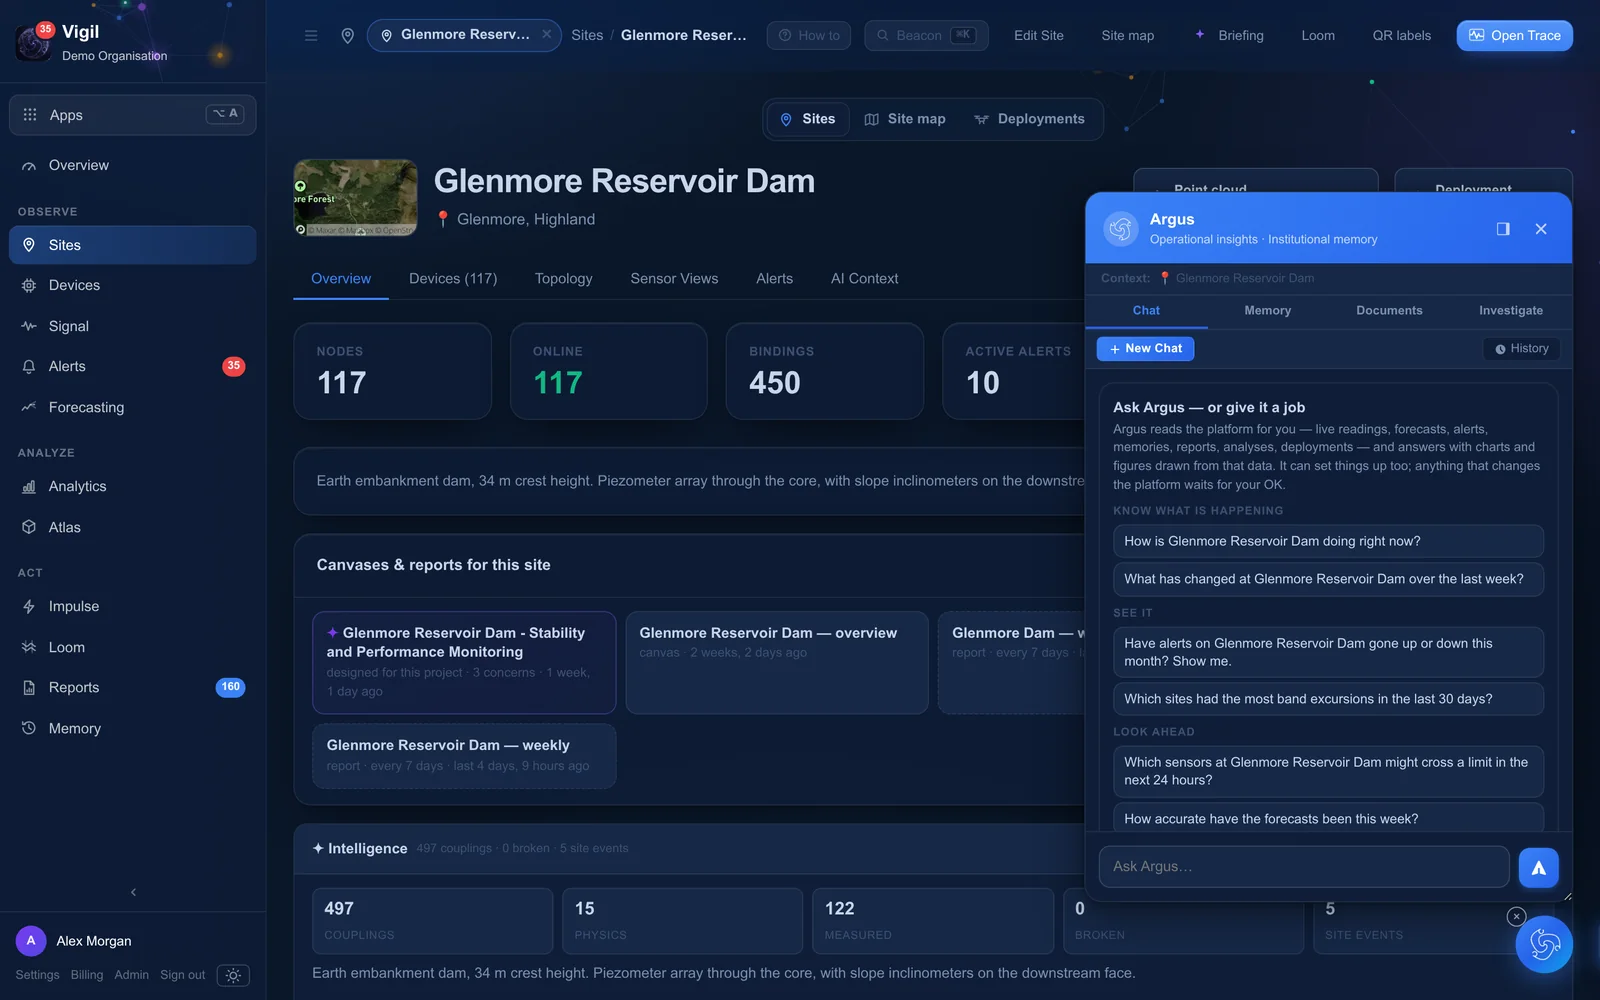
Task: Click the floating Argus assistant button
Action: pyautogui.click(x=1544, y=945)
